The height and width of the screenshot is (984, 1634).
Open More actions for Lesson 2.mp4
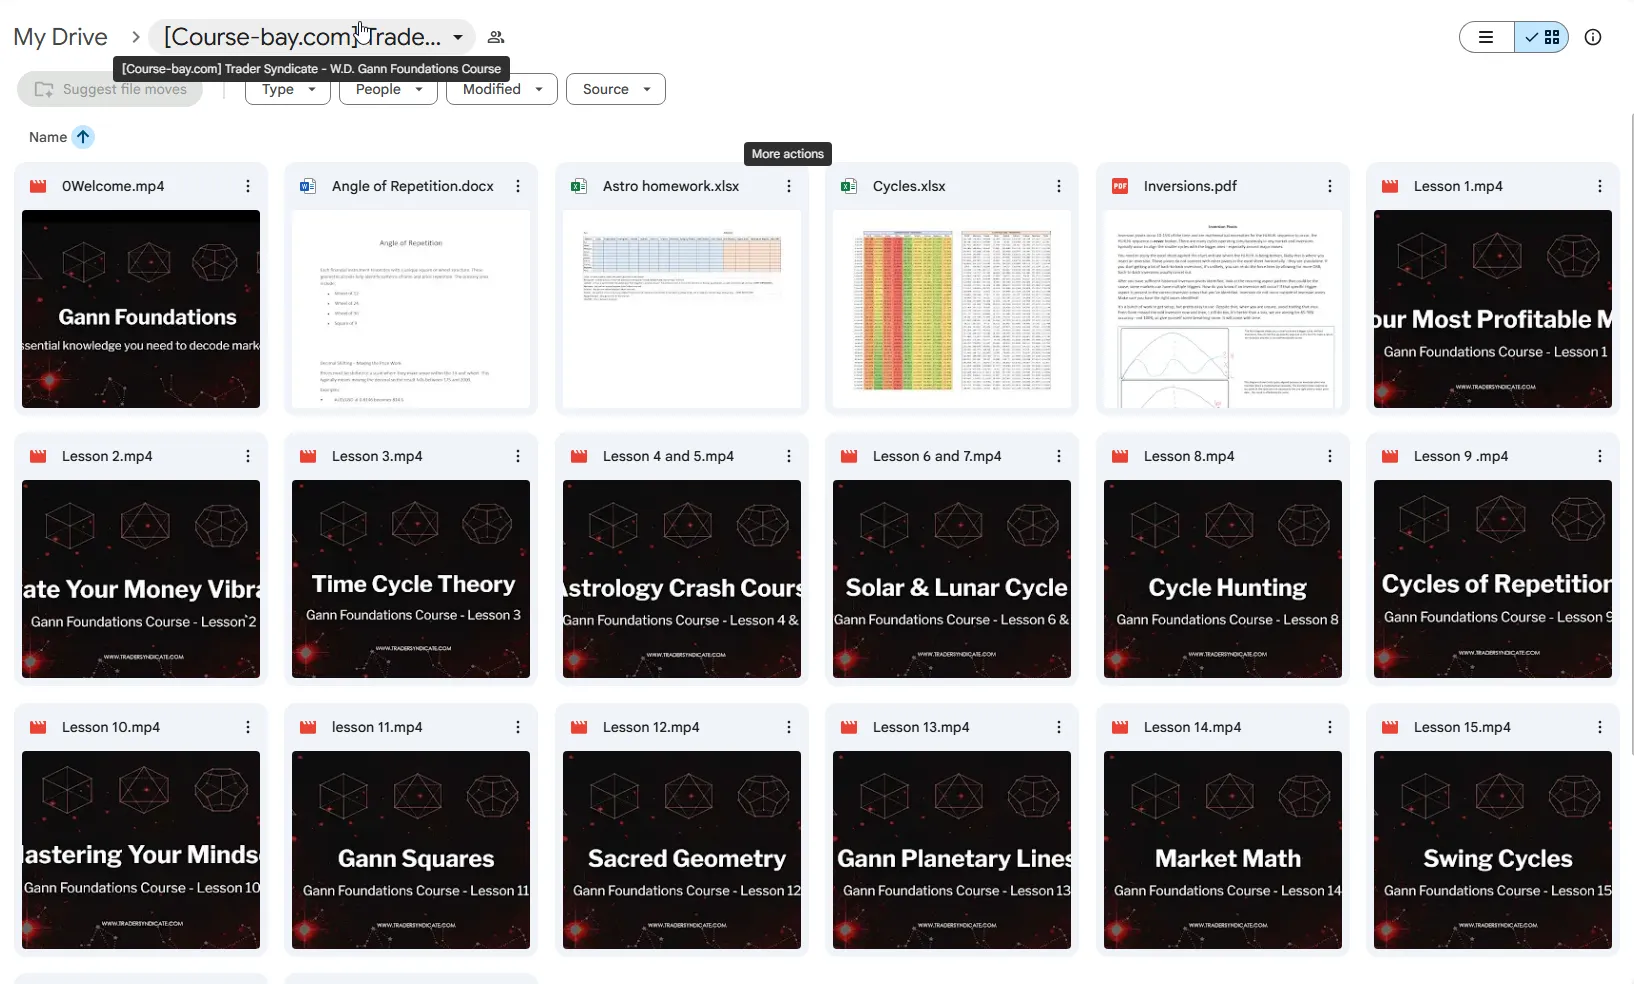248,456
